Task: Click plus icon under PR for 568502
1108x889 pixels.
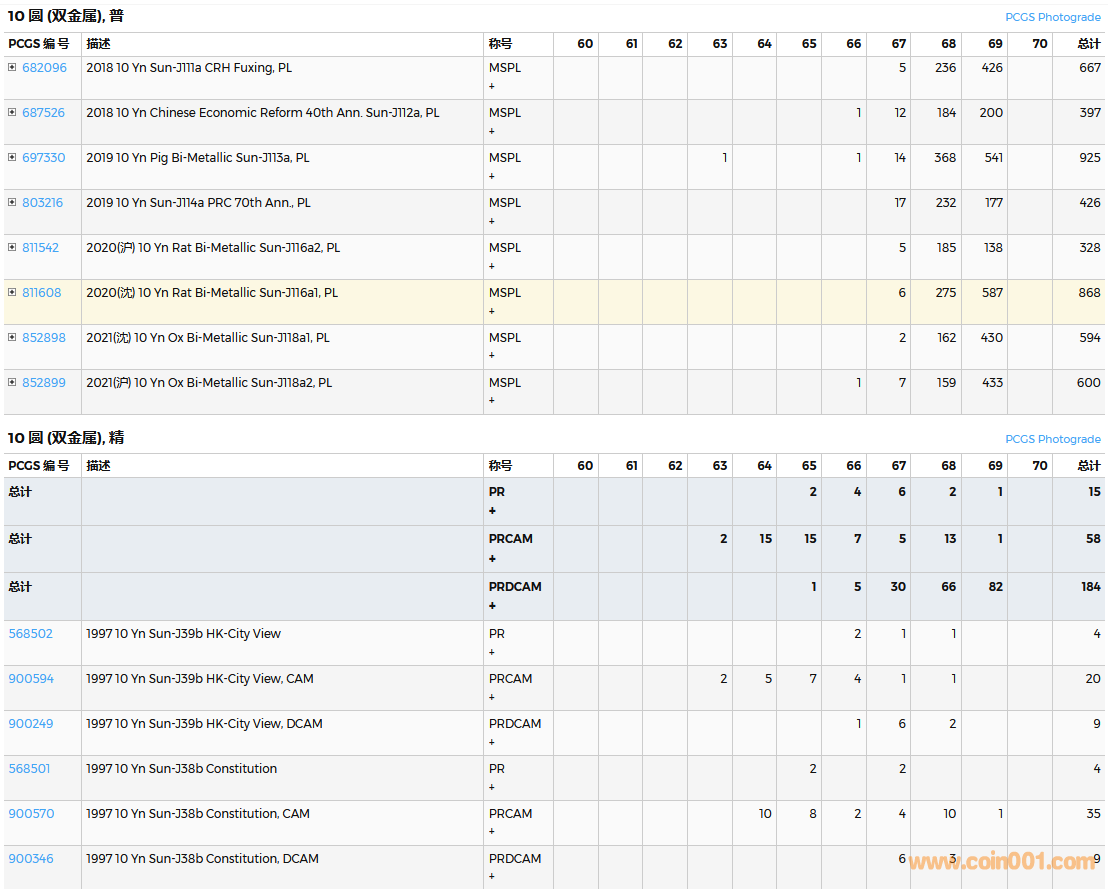Action: tap(492, 653)
